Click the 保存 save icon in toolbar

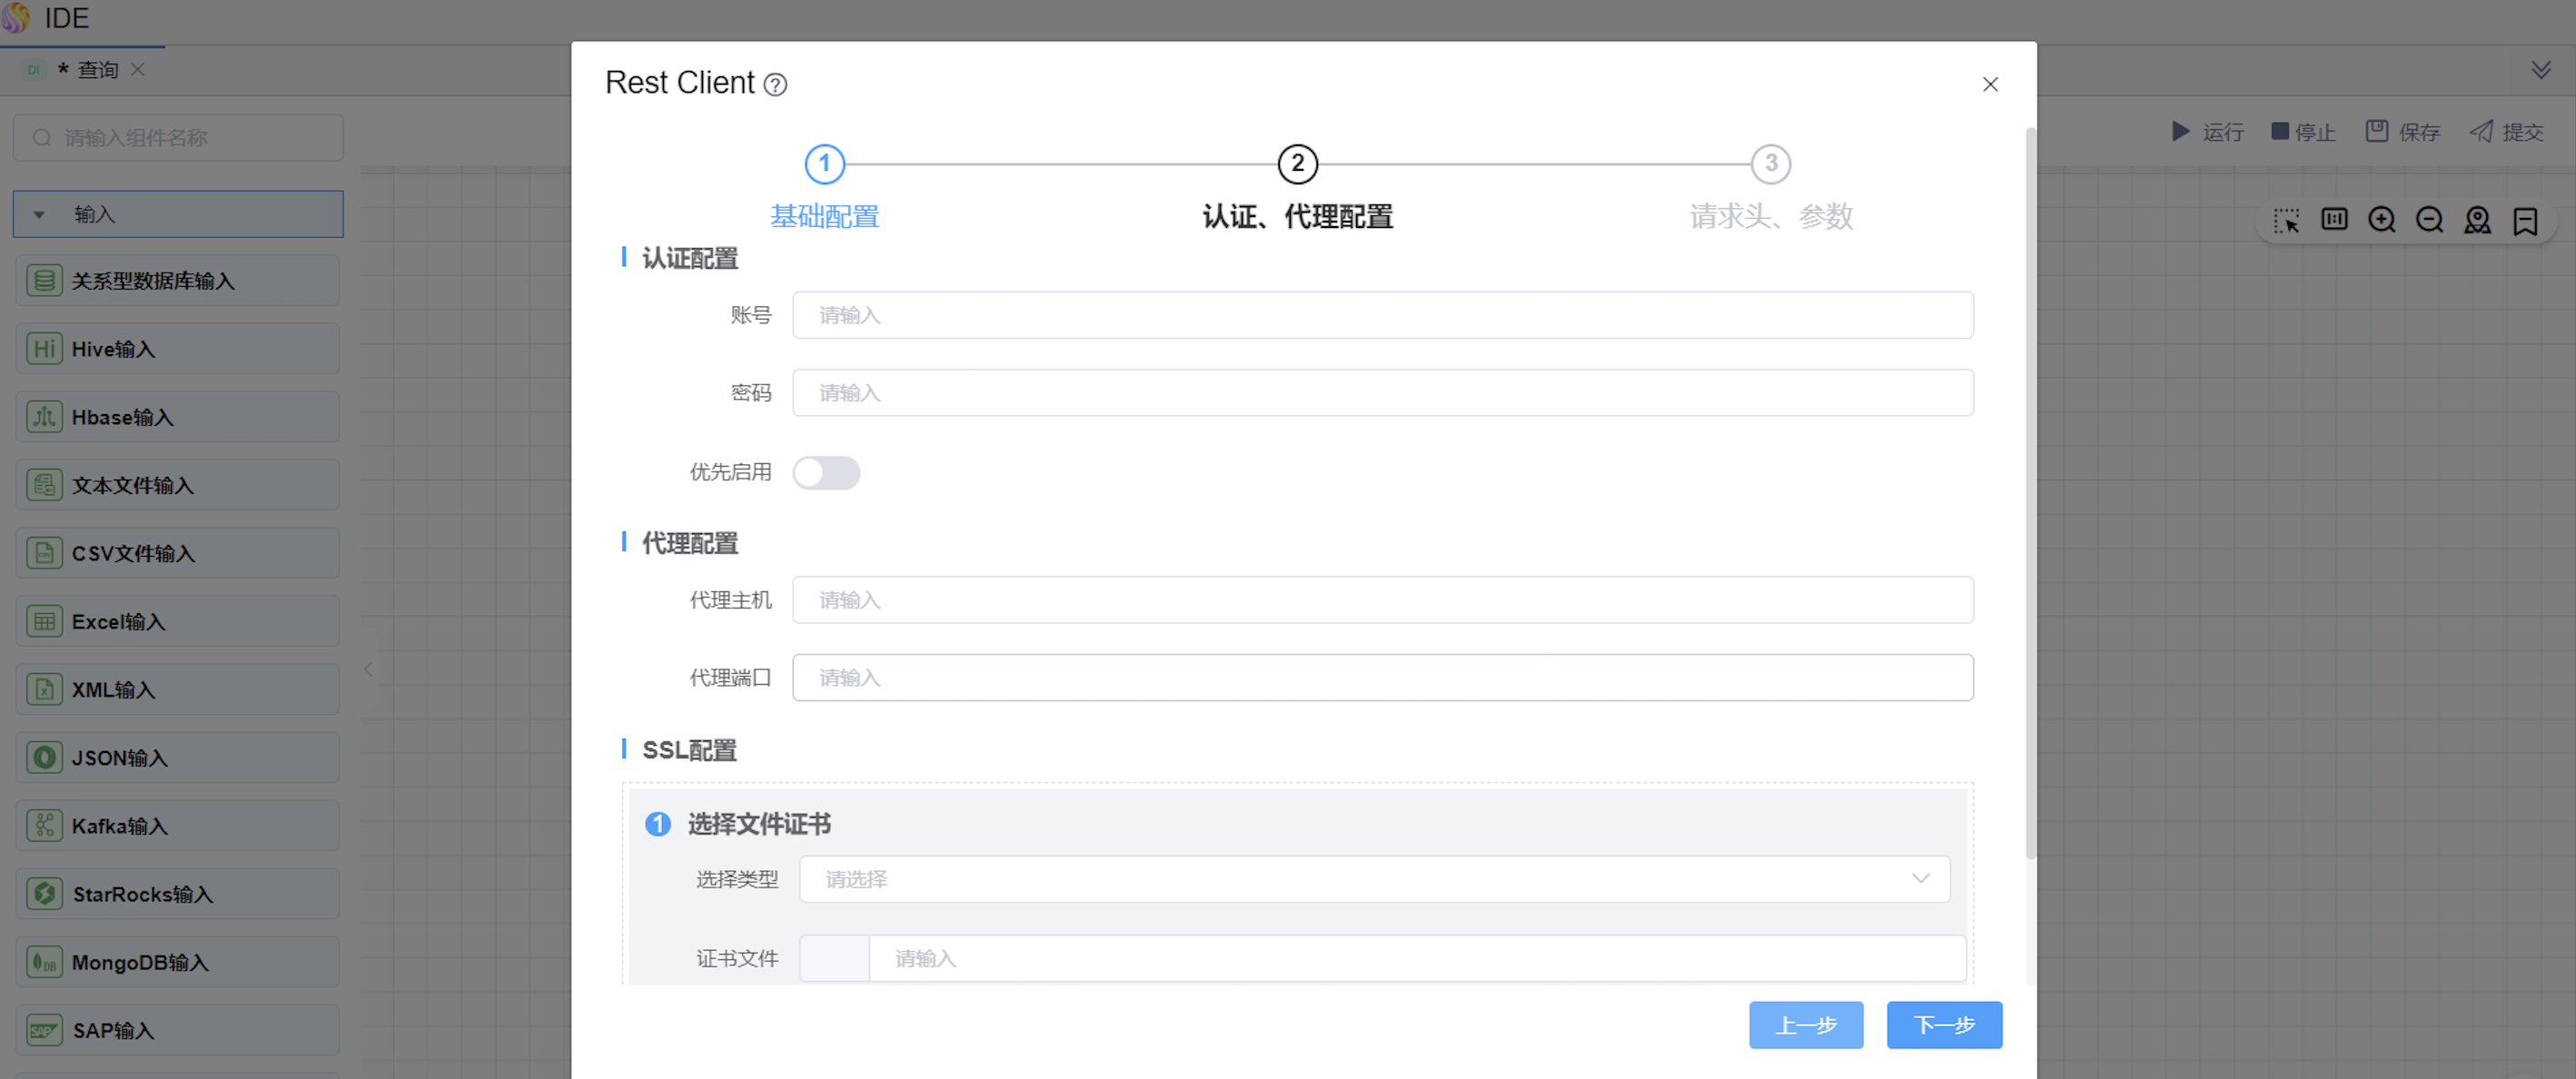tap(2377, 131)
